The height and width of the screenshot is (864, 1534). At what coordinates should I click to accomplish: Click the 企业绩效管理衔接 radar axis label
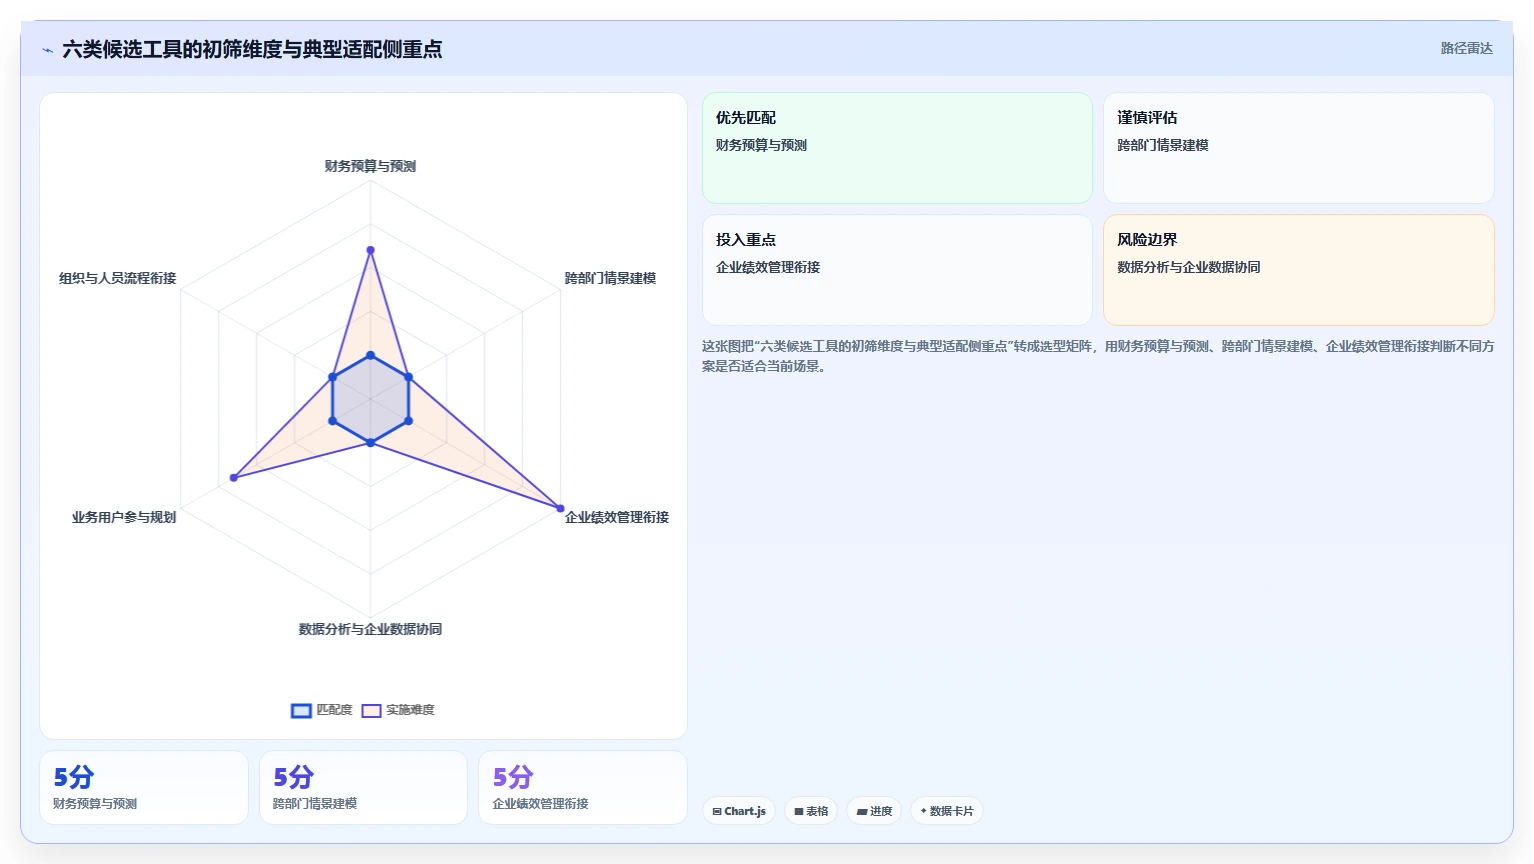coord(617,517)
